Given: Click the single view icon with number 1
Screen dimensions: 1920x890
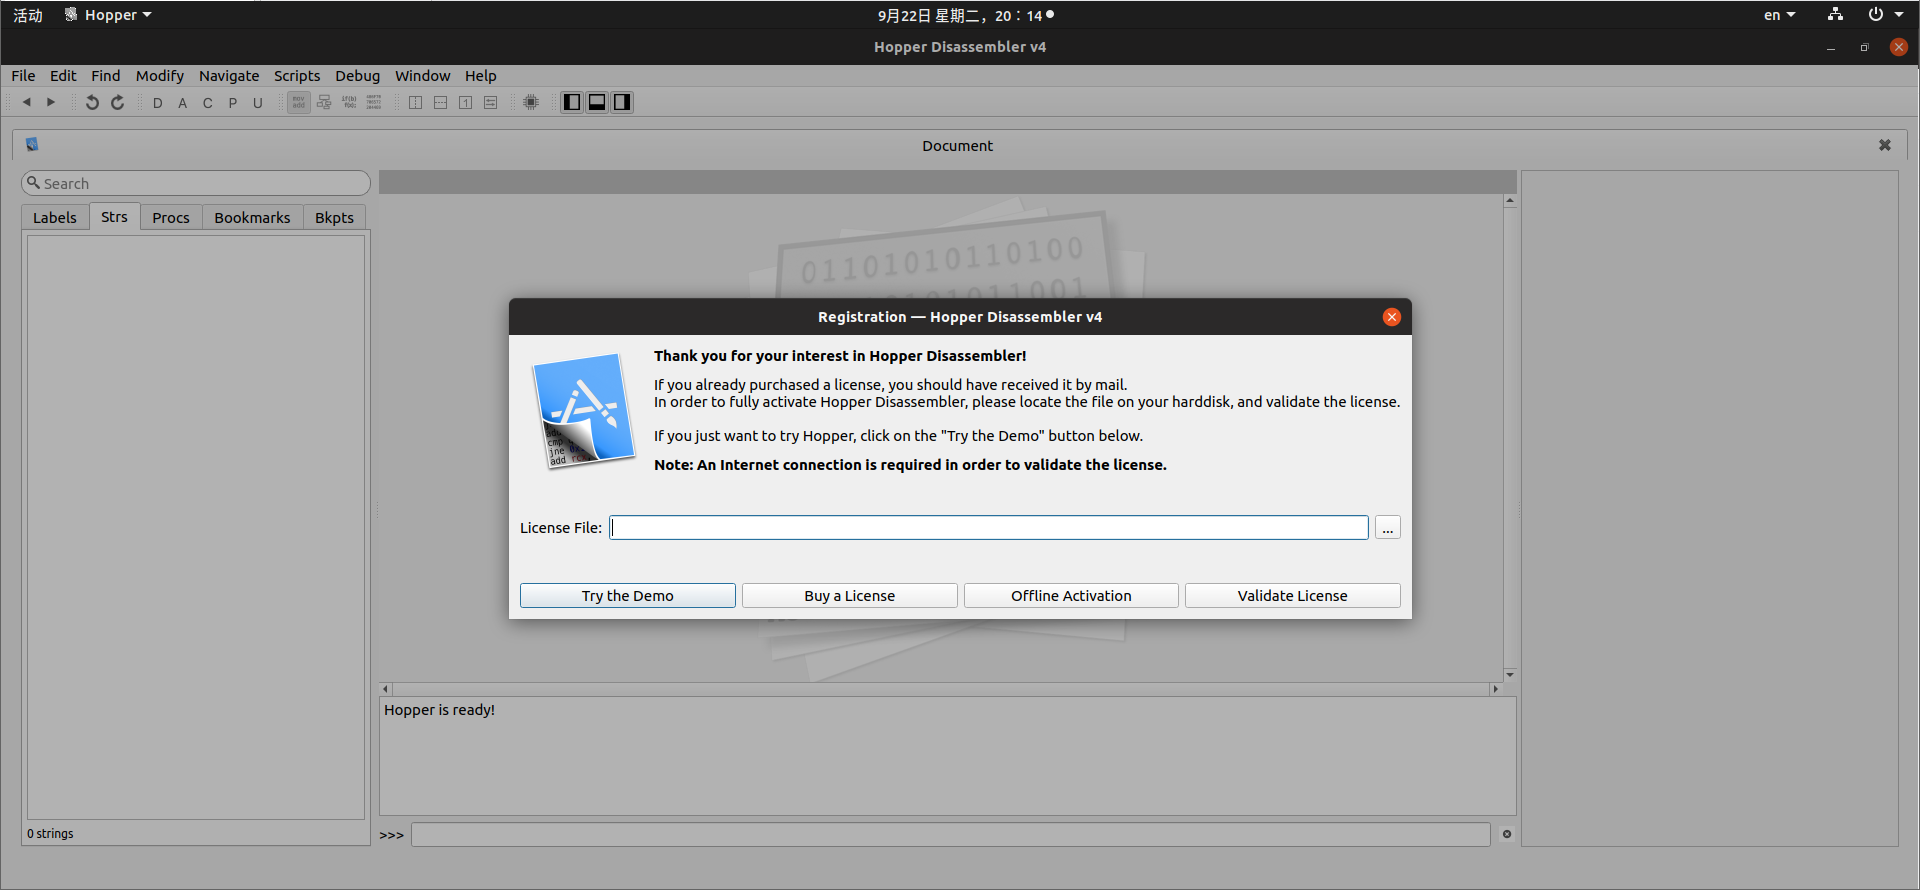Looking at the screenshot, I should pos(466,102).
